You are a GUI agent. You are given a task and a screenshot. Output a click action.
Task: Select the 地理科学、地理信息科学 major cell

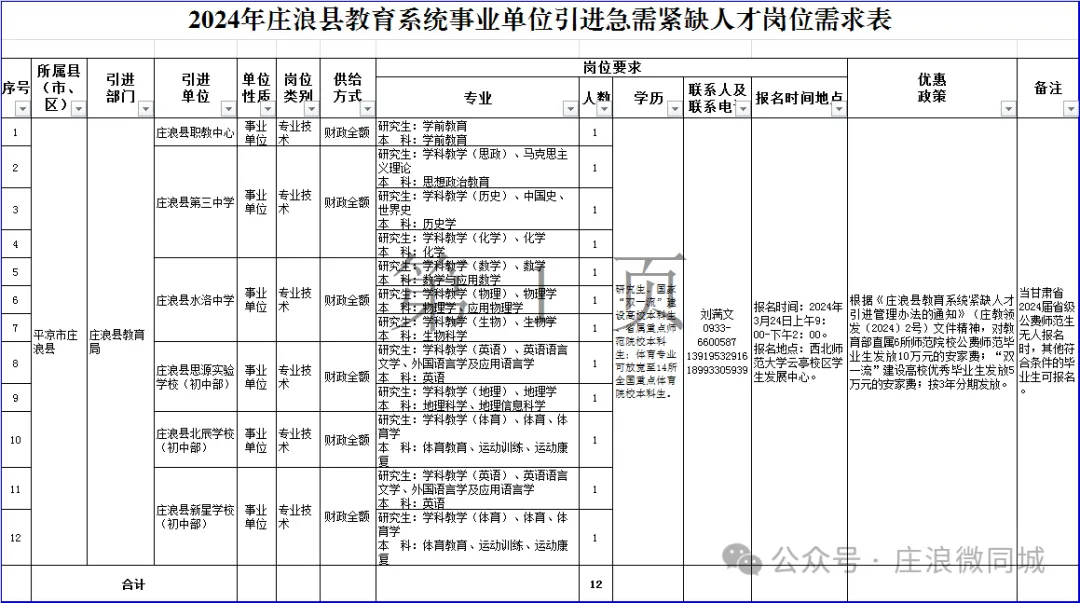(478, 398)
